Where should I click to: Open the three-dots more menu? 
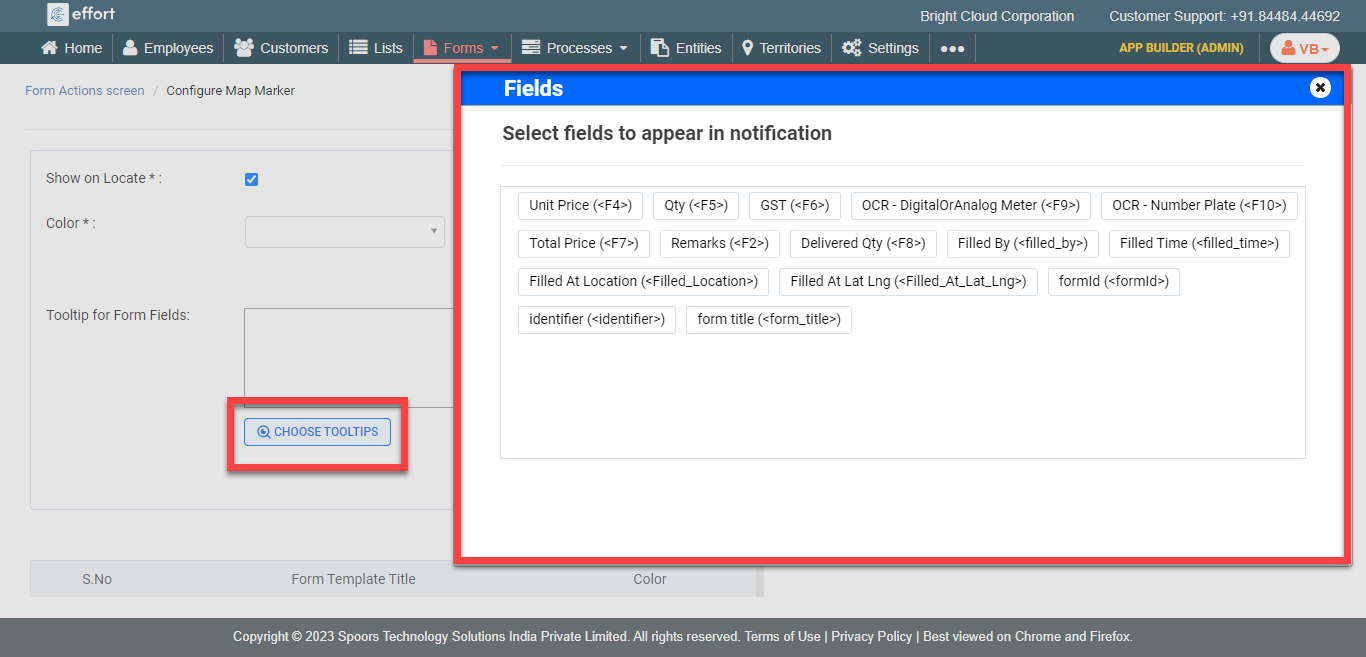952,48
